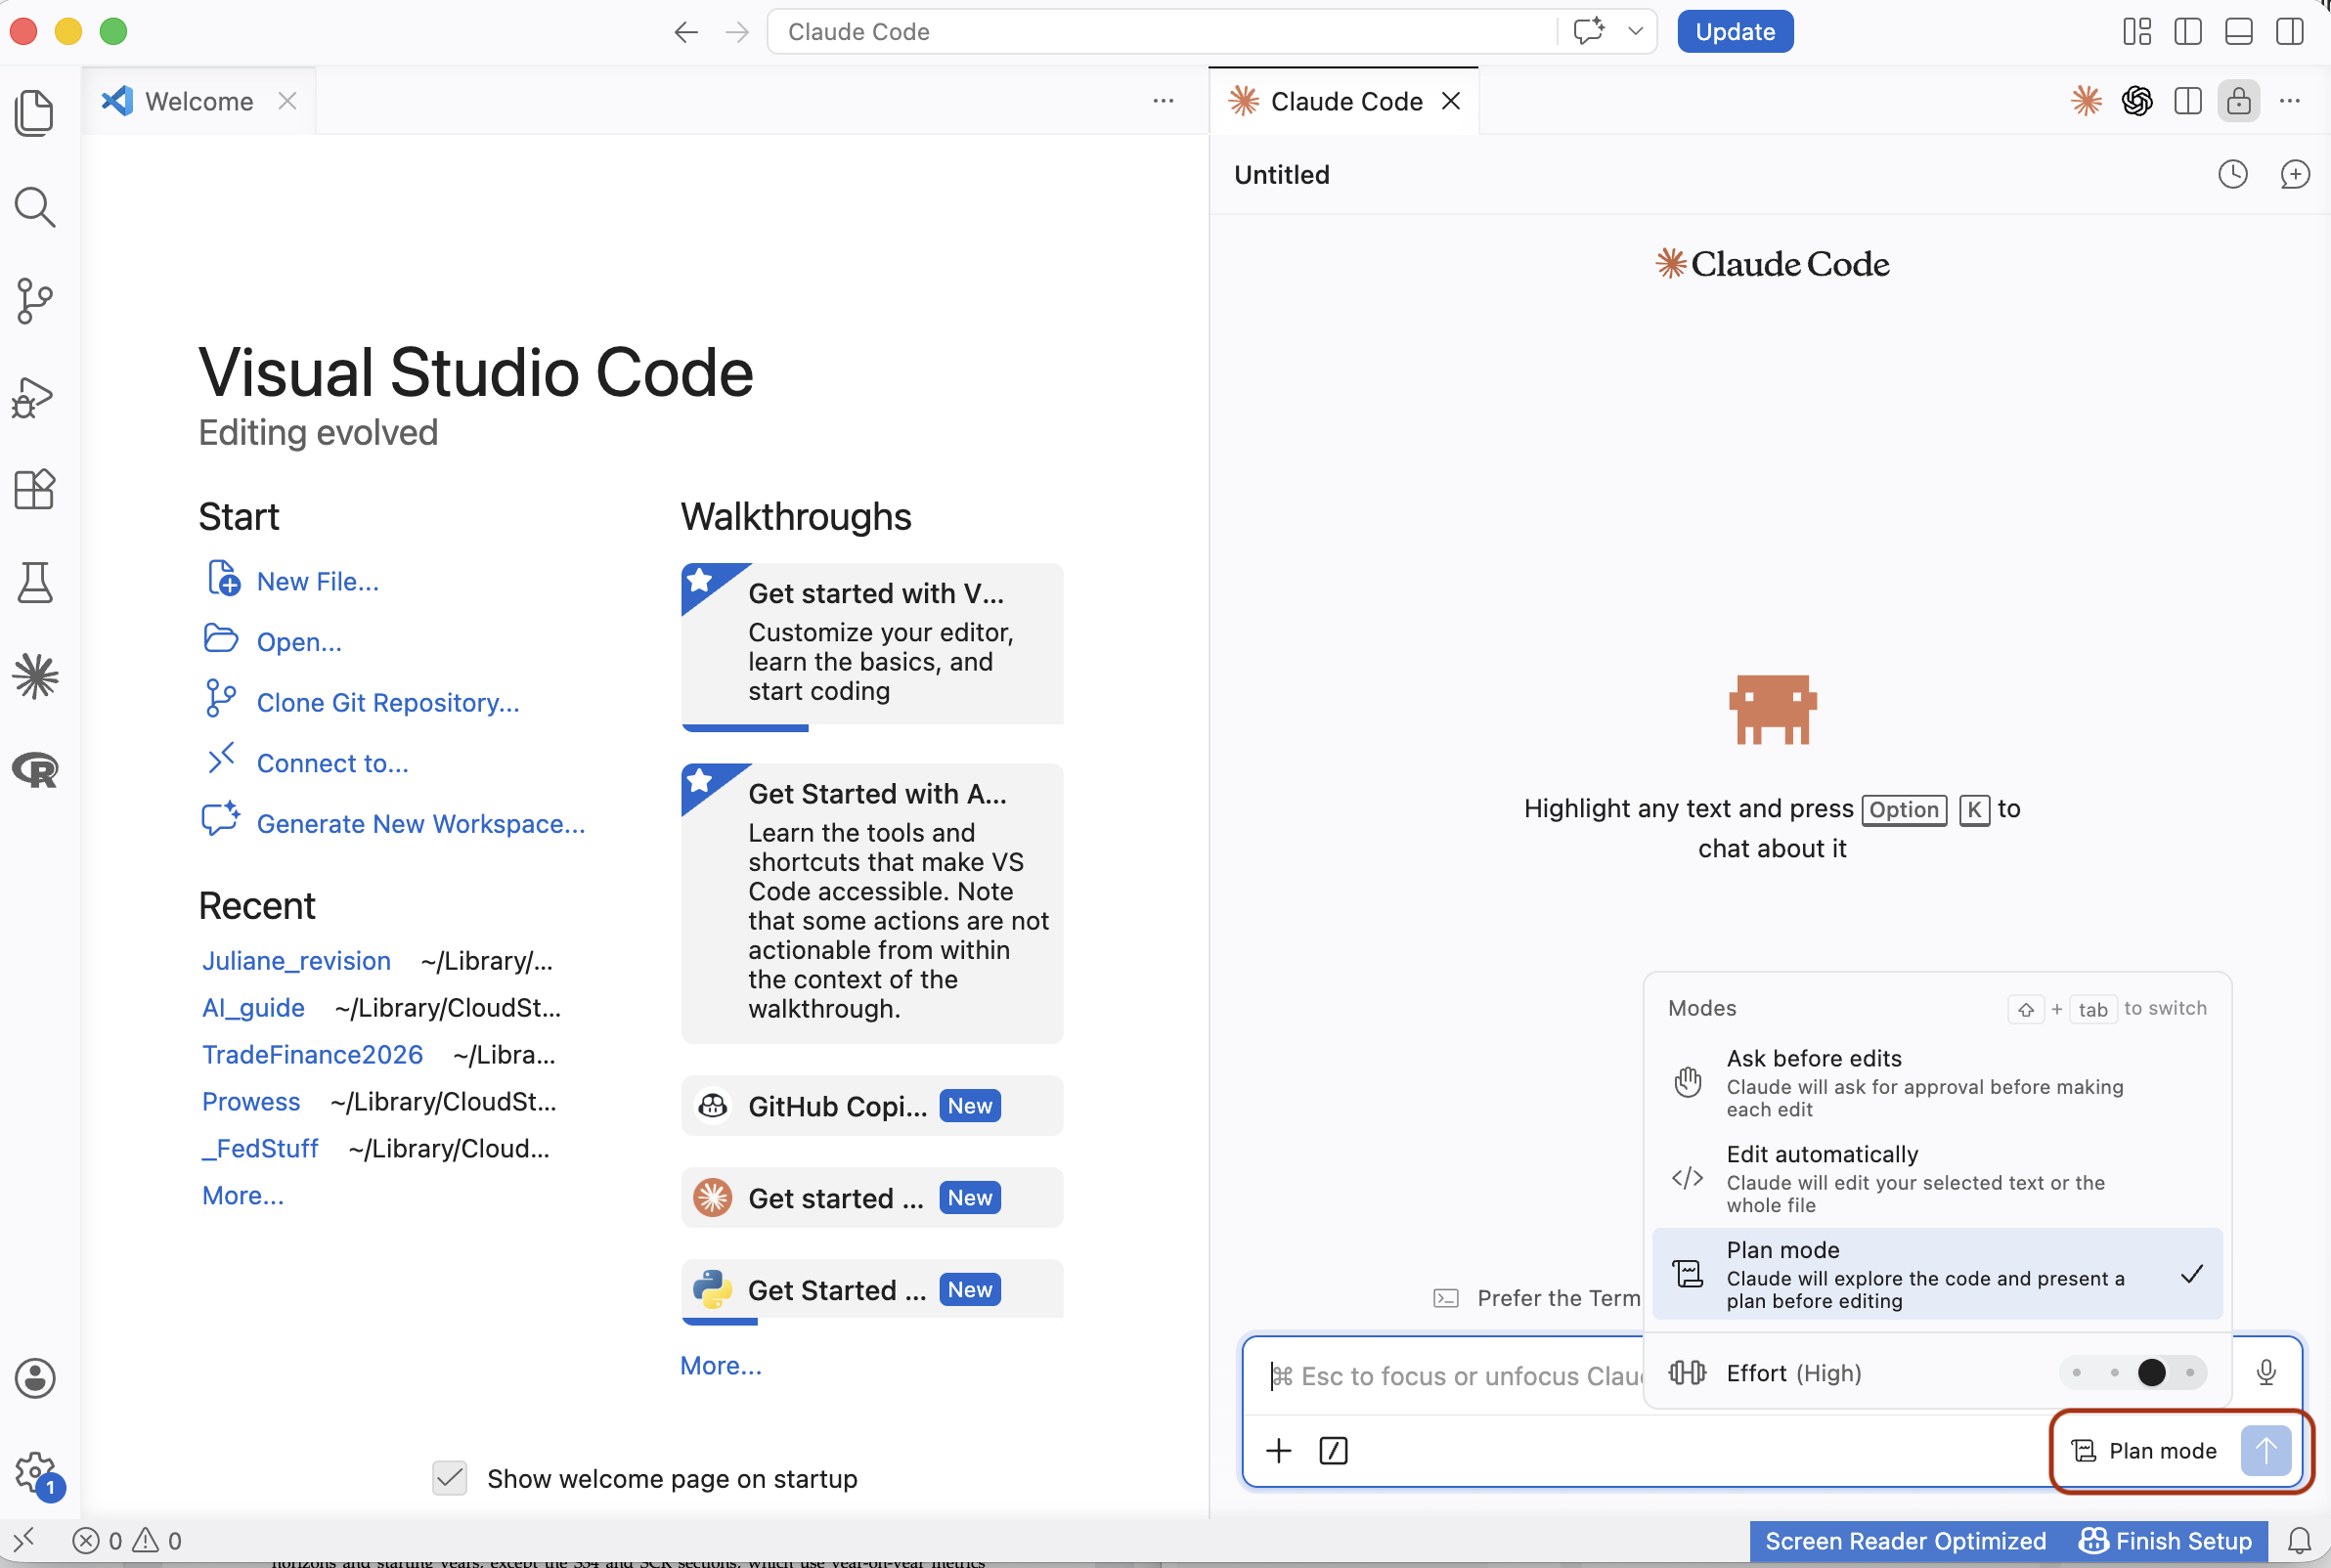2331x1568 pixels.
Task: Open recent folder AI_guide
Action: 253,1008
